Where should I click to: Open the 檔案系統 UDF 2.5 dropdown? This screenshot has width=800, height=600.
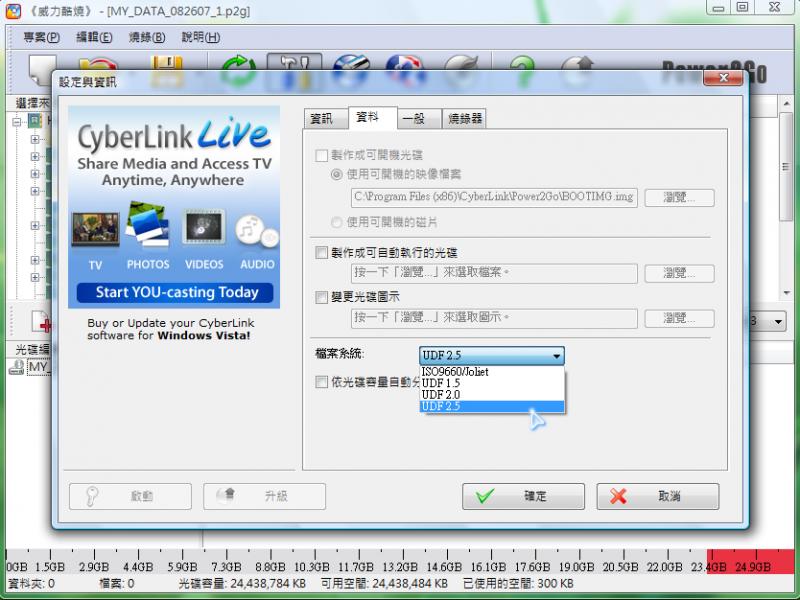click(x=492, y=356)
